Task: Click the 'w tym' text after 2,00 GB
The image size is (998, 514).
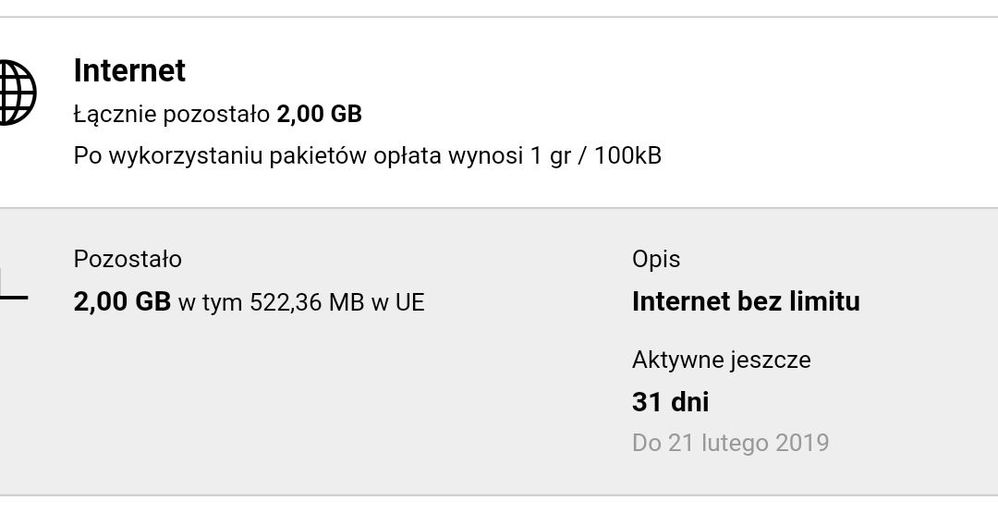Action: click(x=210, y=302)
